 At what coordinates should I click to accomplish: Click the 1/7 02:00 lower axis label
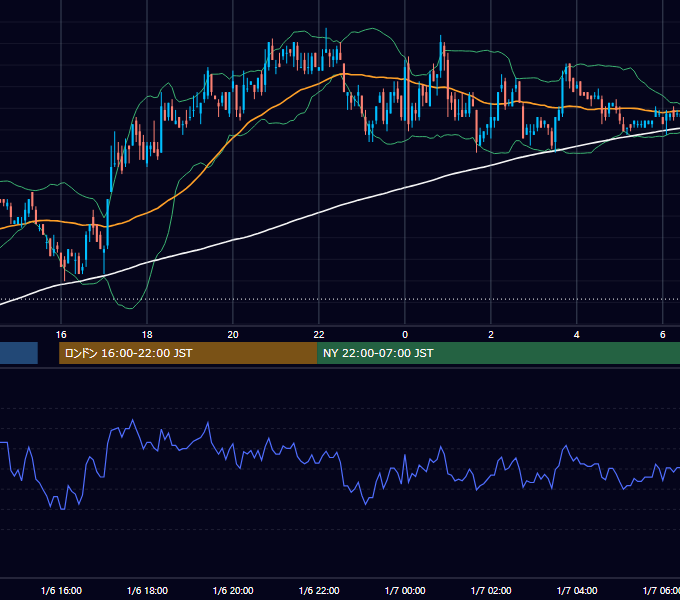pos(491,590)
